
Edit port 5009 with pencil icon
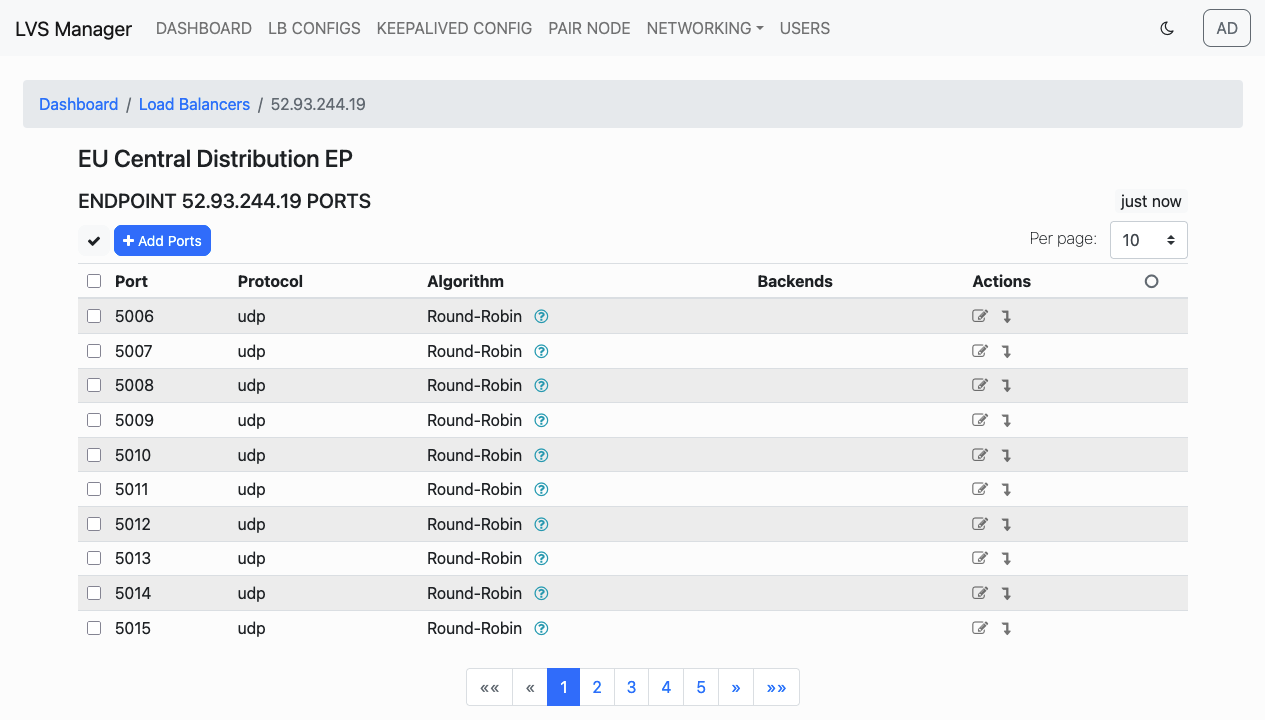pyautogui.click(x=980, y=420)
